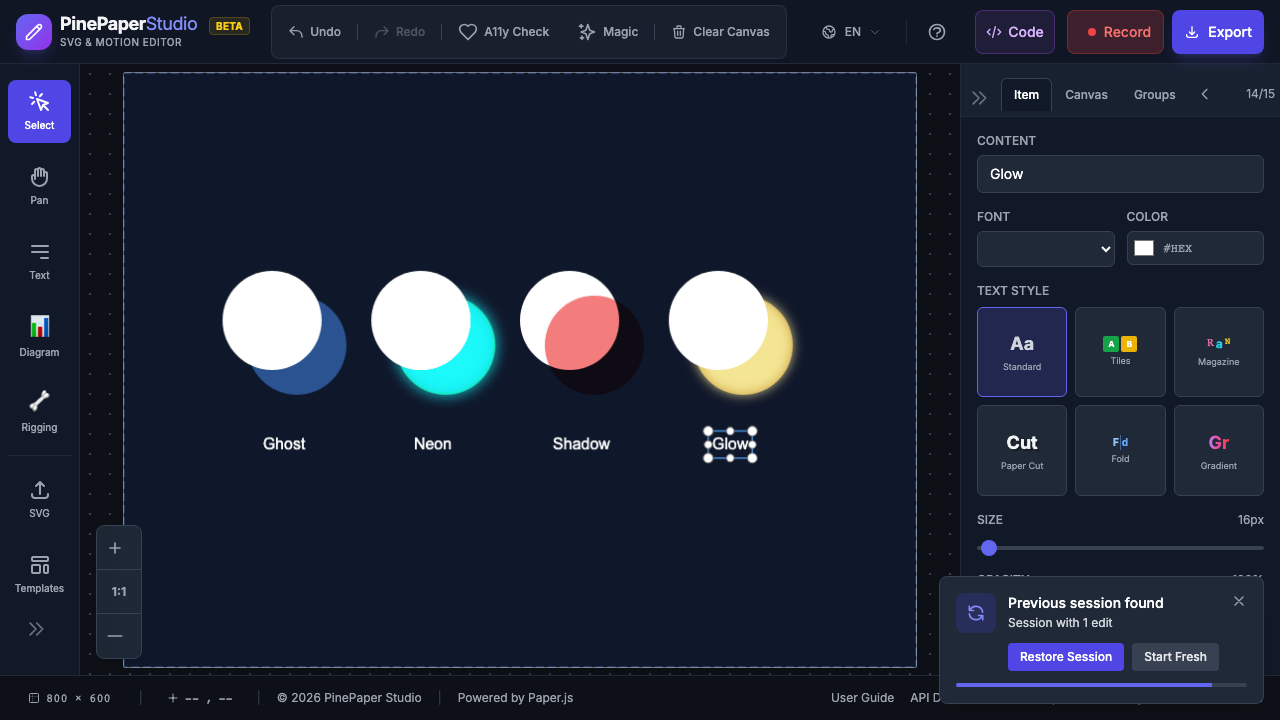Click the SVG export icon in sidebar
The width and height of the screenshot is (1280, 720).
pyautogui.click(x=38, y=497)
